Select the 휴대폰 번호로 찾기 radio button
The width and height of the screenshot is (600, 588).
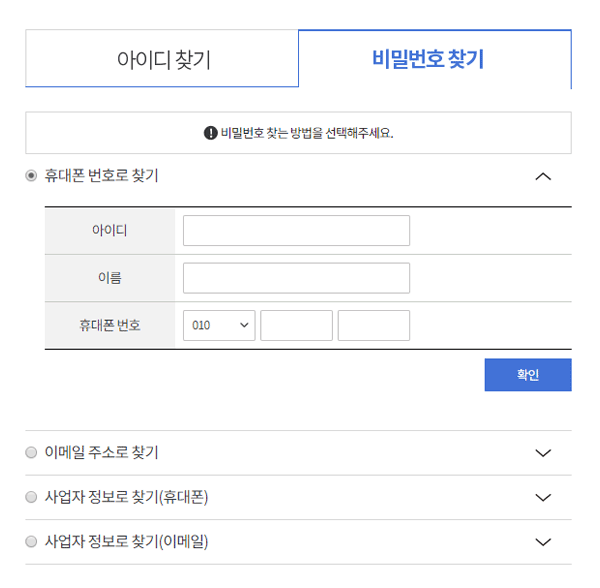pyautogui.click(x=31, y=176)
